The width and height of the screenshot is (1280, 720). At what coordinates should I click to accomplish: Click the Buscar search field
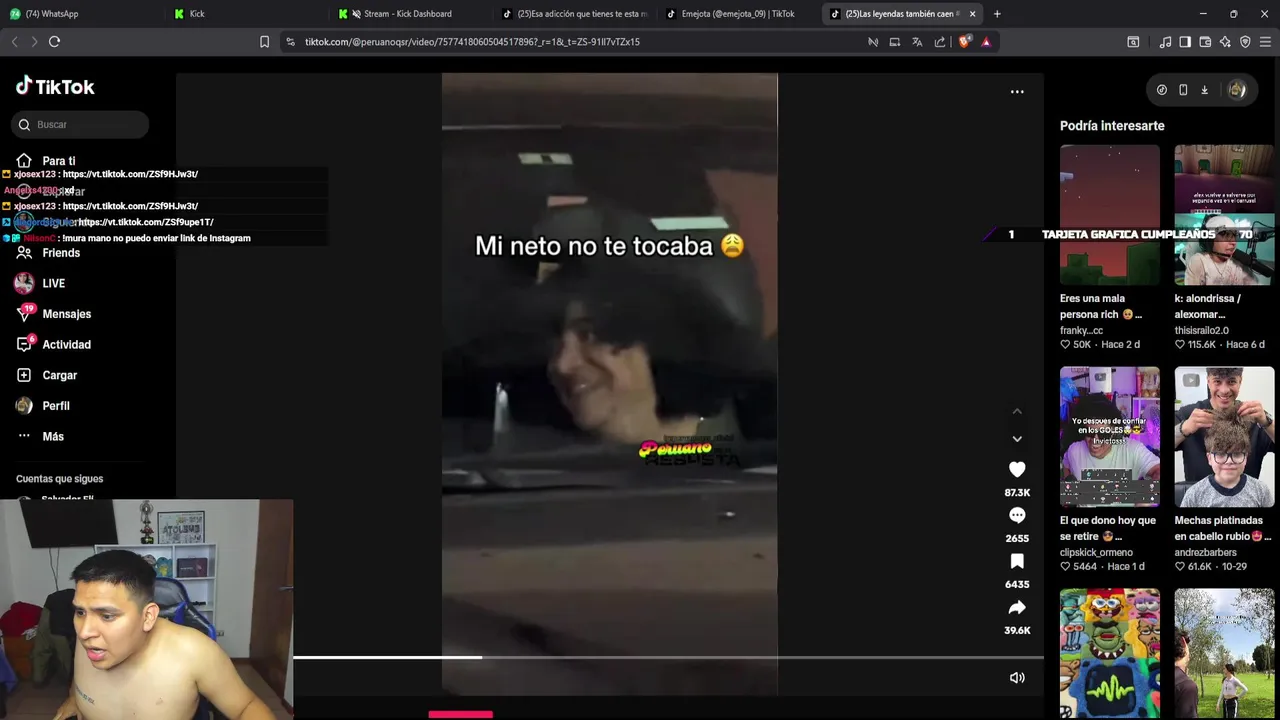tap(81, 124)
